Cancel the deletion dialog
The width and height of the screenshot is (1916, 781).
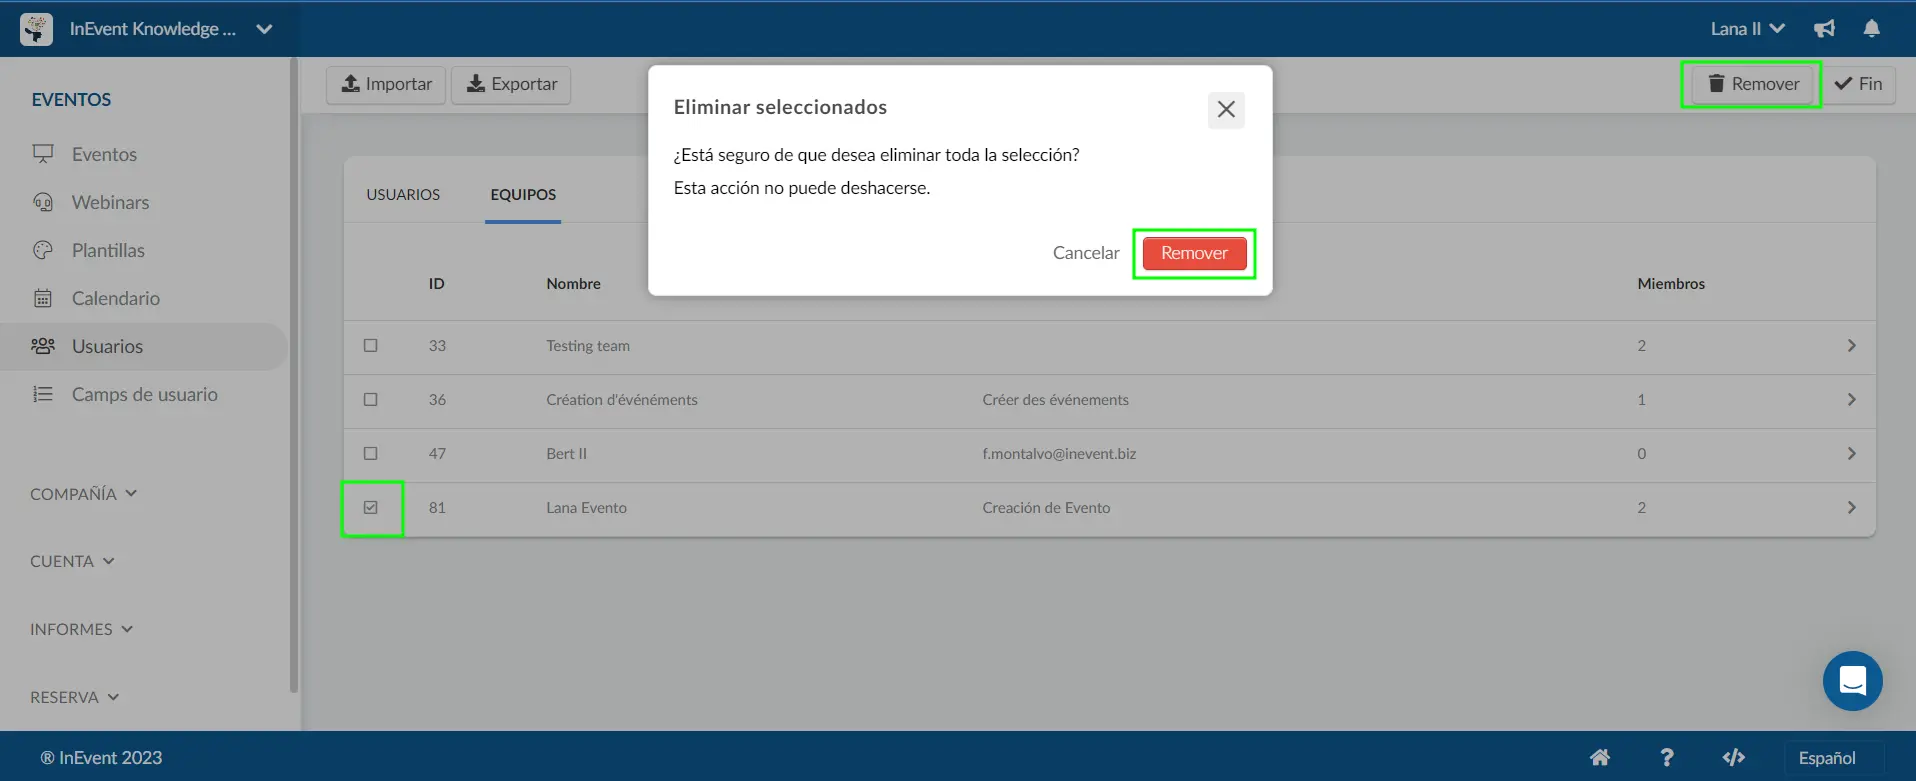[x=1086, y=253]
